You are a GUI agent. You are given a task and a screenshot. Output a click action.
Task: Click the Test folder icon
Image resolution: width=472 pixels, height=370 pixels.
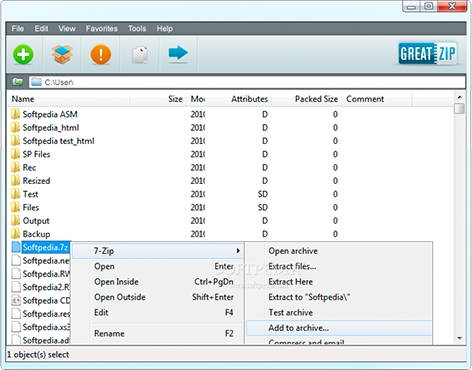point(15,194)
